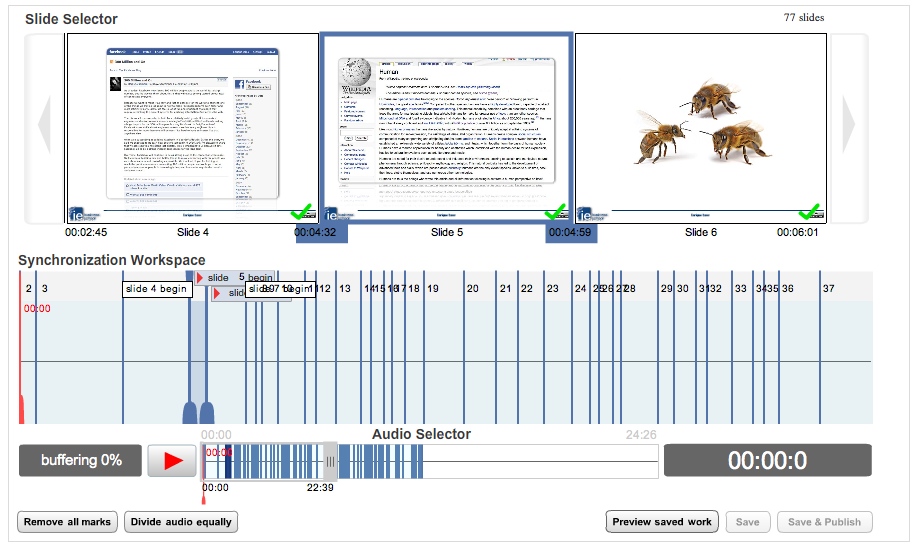Click timeline marker numbered 20
Viewport: 919px width, 548px height.
click(473, 289)
